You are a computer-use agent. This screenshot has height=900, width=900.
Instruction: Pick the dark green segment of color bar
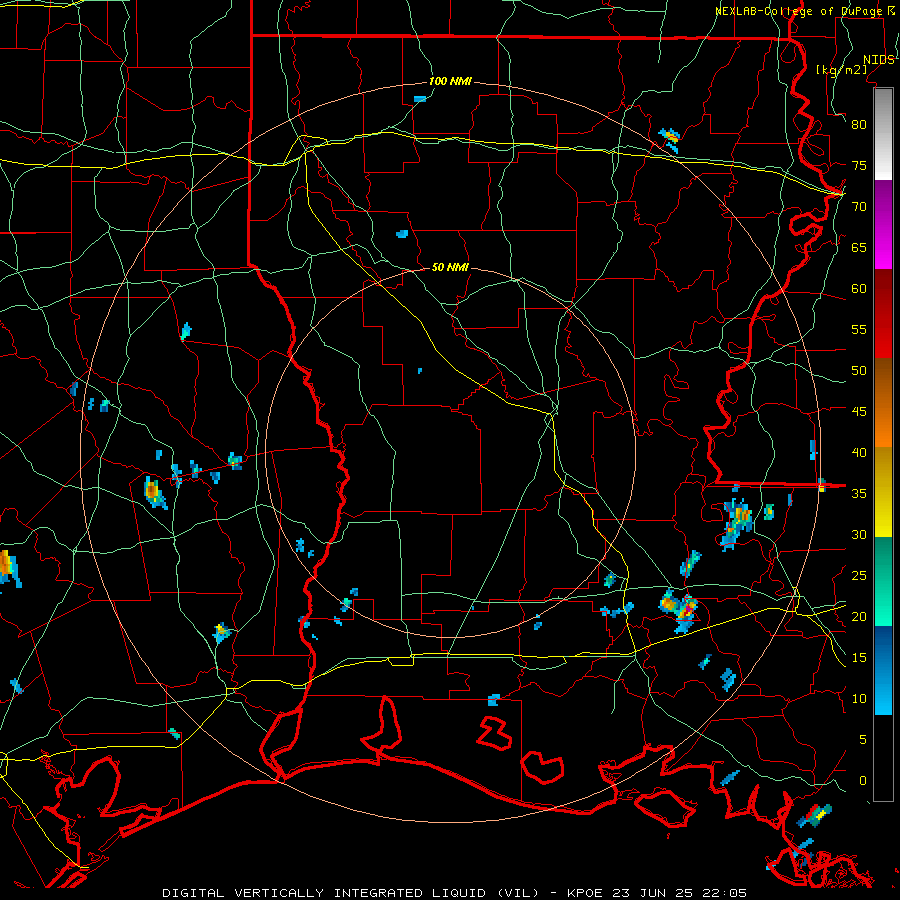883,560
